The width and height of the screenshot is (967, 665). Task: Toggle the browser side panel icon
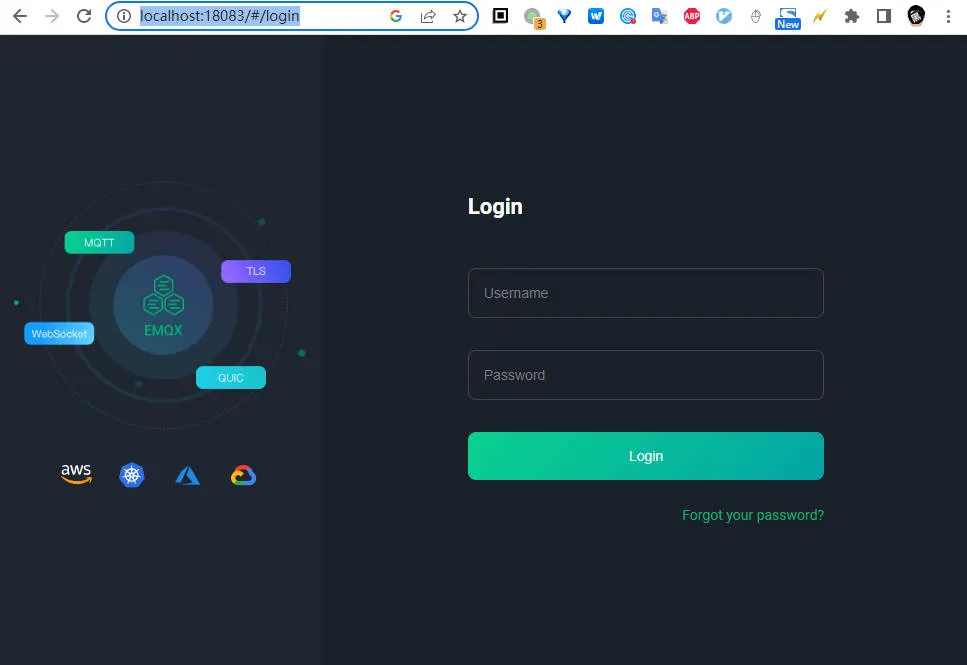tap(884, 16)
